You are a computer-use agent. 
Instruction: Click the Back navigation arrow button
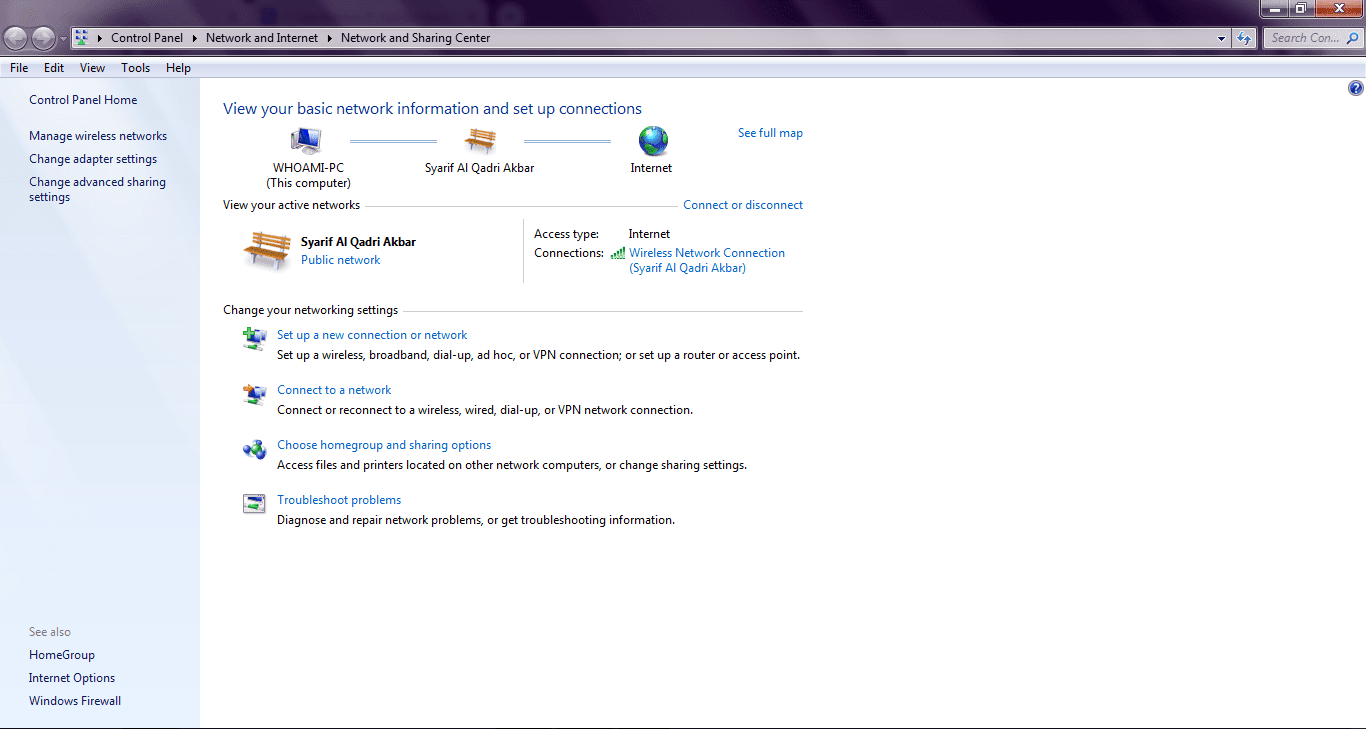pyautogui.click(x=16, y=38)
